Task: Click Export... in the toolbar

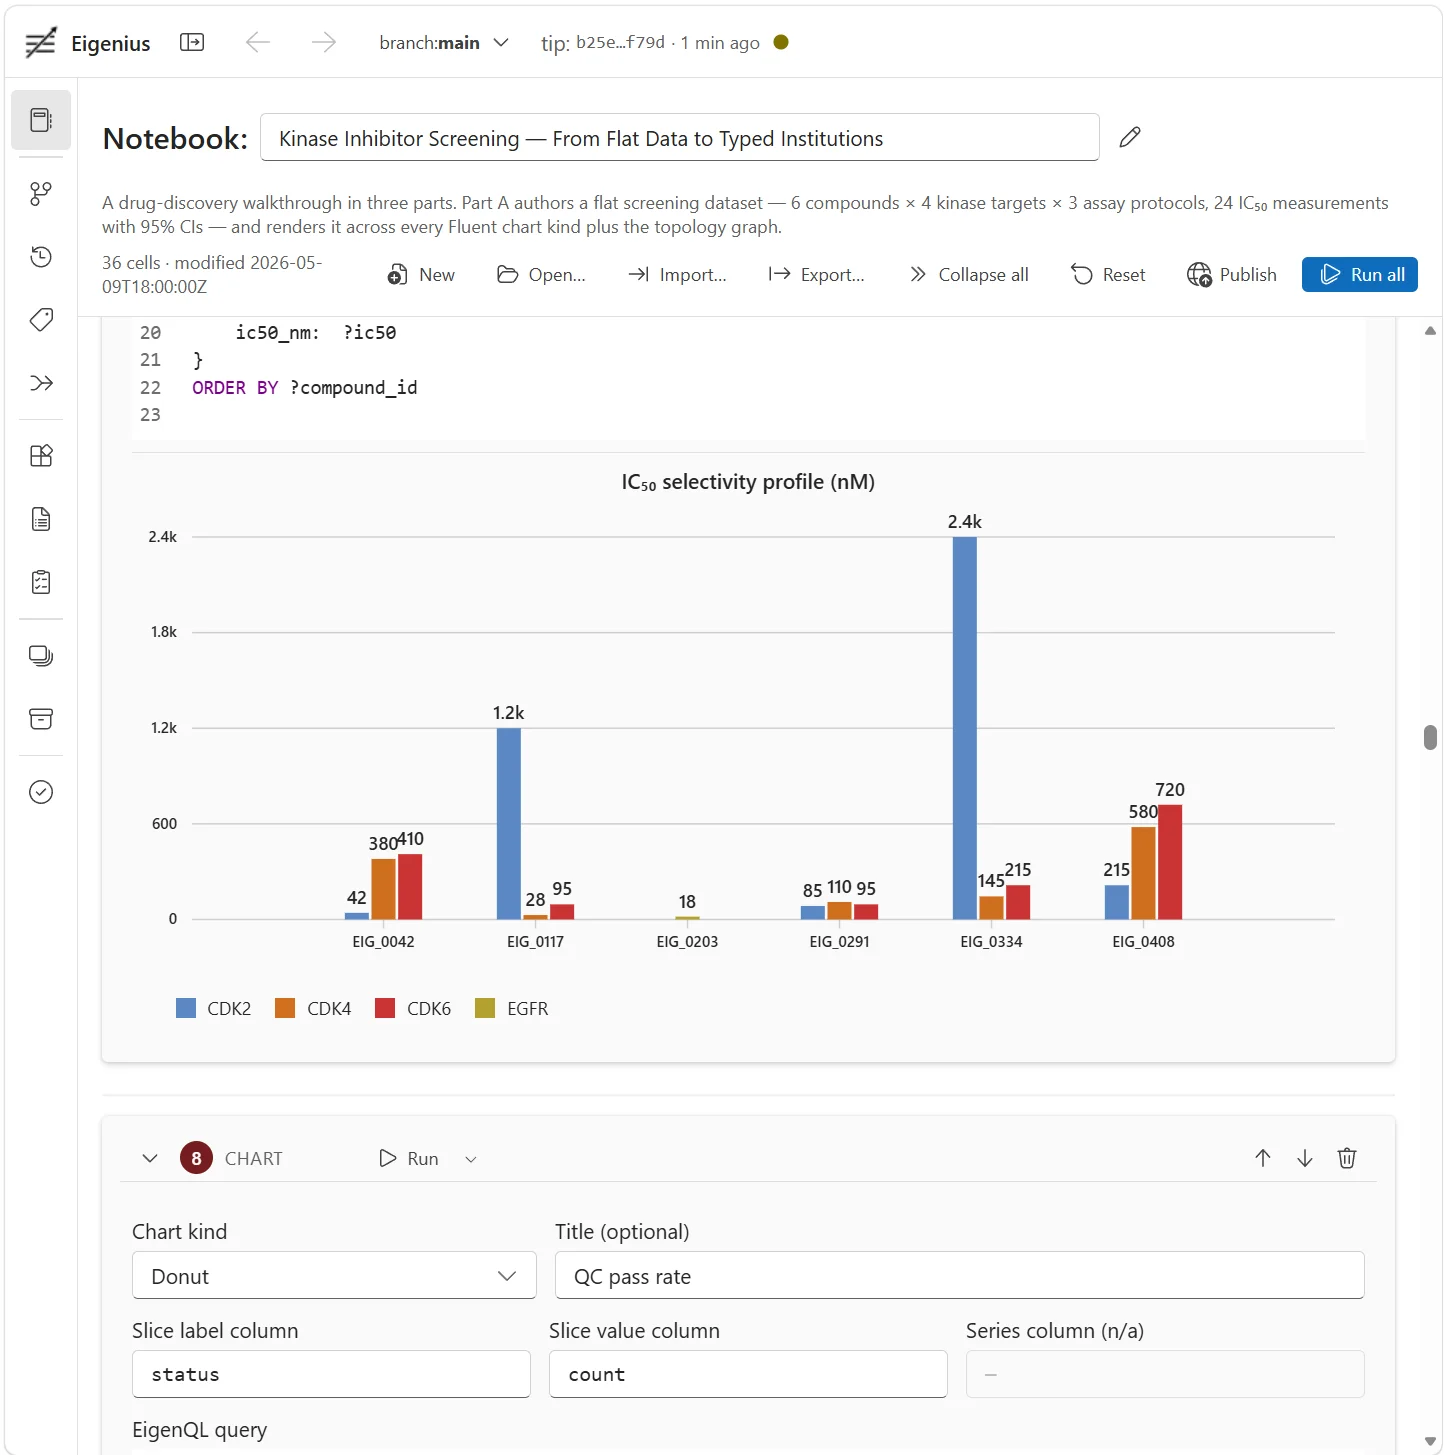Action: [x=816, y=275]
